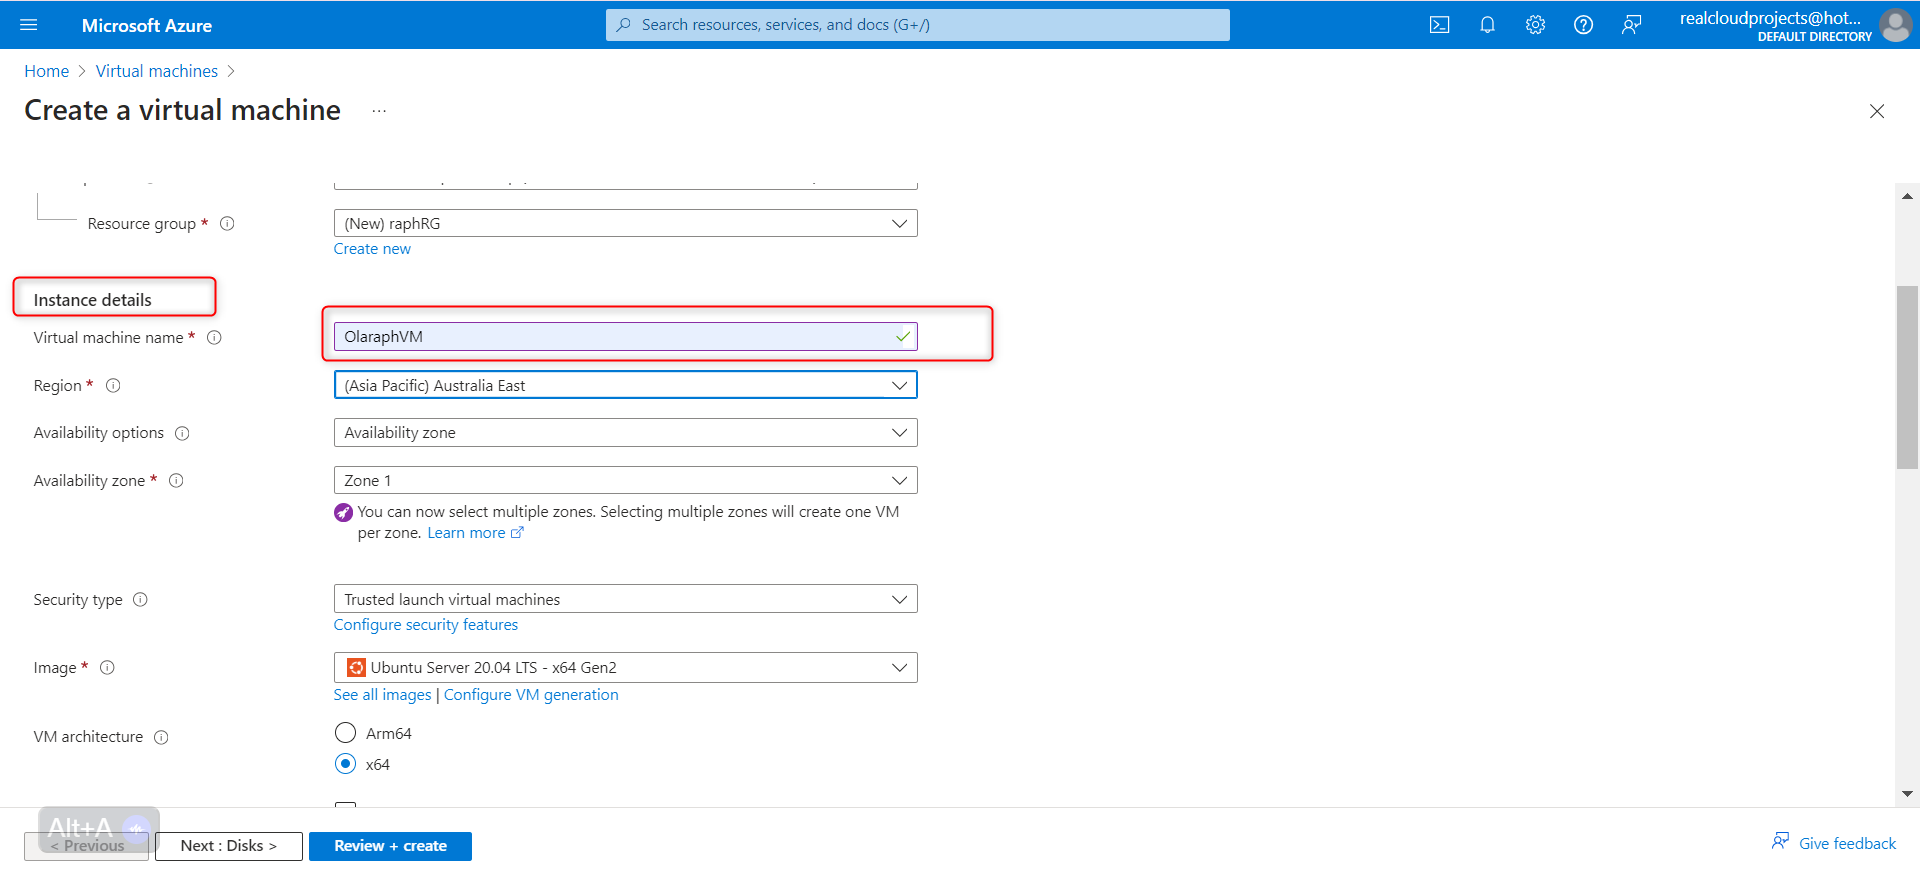Viewport: 1920px width, 890px height.
Task: Select the Arm64 architecture radio button
Action: [345, 733]
